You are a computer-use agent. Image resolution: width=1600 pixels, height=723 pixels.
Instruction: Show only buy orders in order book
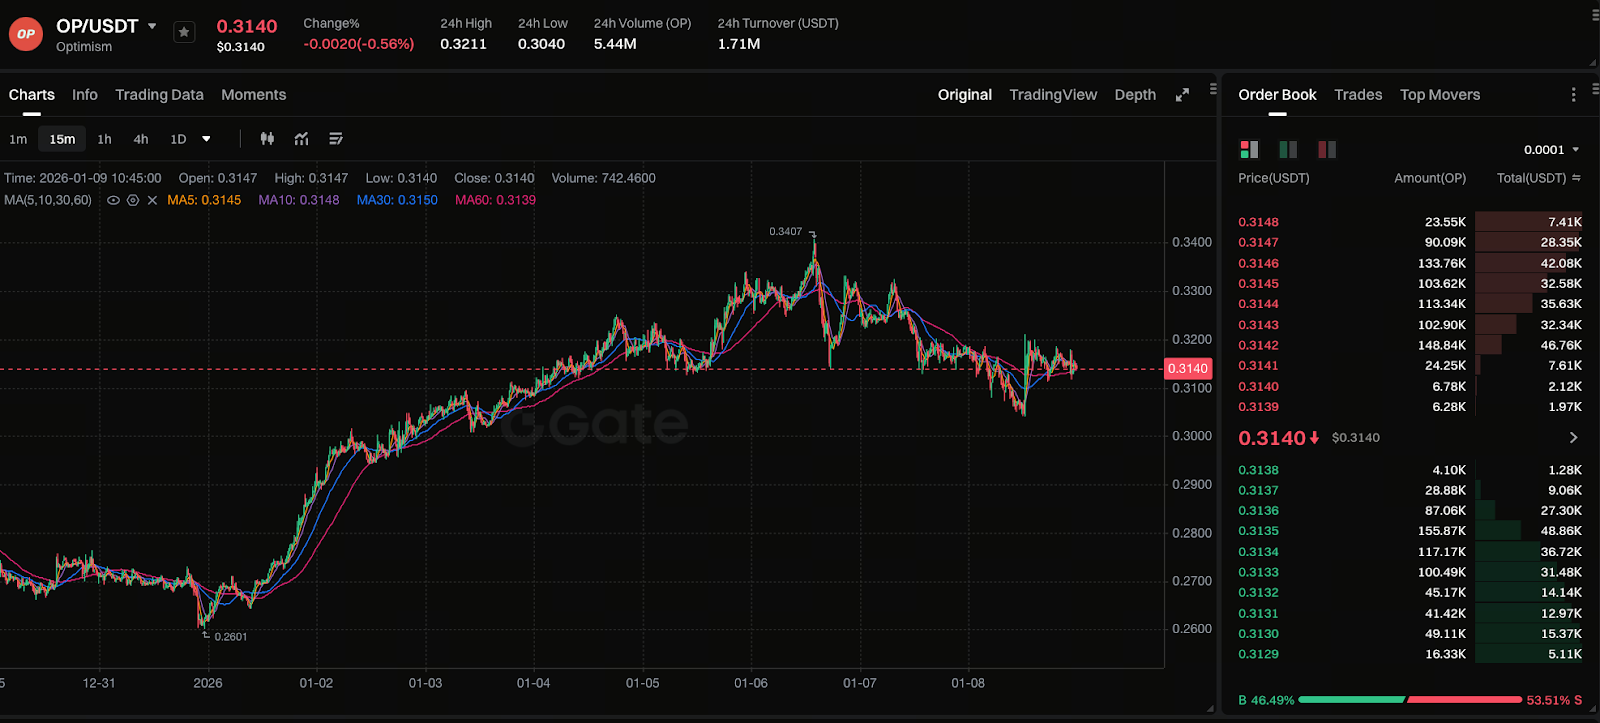1288,149
